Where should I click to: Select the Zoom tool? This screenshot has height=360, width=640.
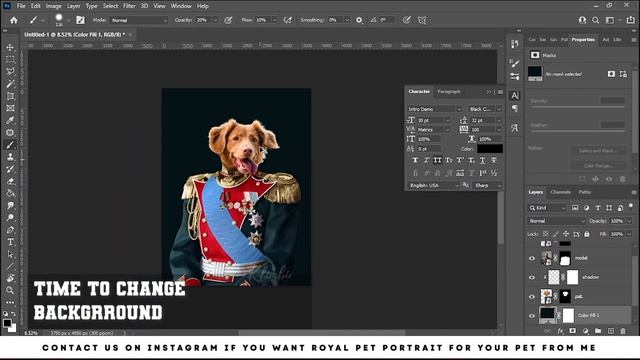[10, 290]
